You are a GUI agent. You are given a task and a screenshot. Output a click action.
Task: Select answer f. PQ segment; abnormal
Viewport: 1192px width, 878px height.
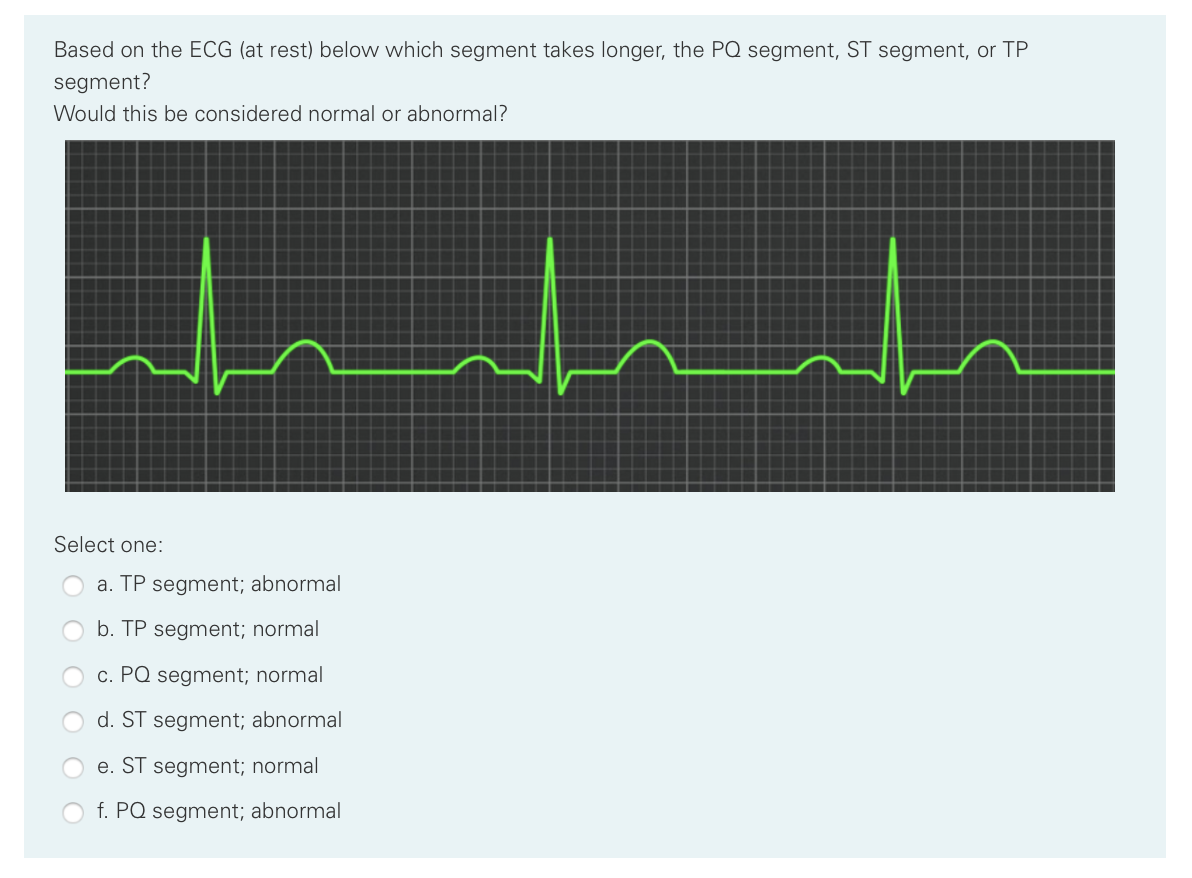tap(73, 812)
